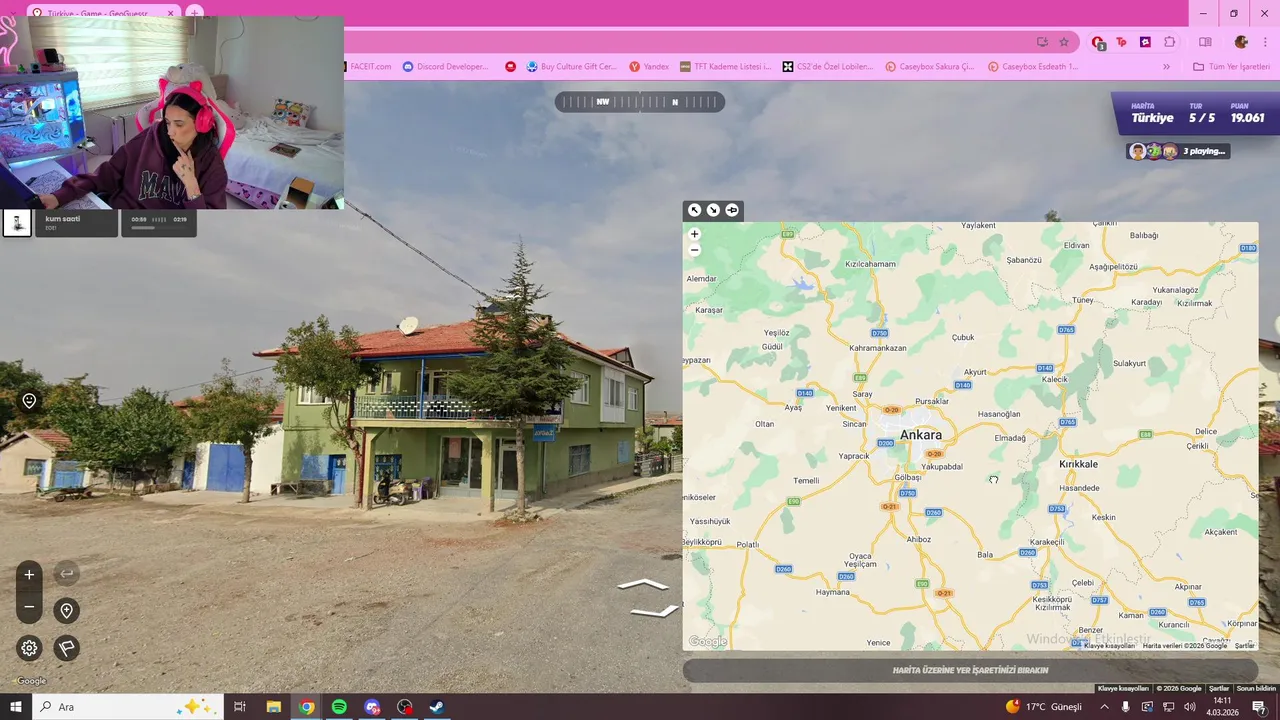Open Caseybox Sakura bookmark
Screen dimensions: 1280x720
pyautogui.click(x=930, y=67)
